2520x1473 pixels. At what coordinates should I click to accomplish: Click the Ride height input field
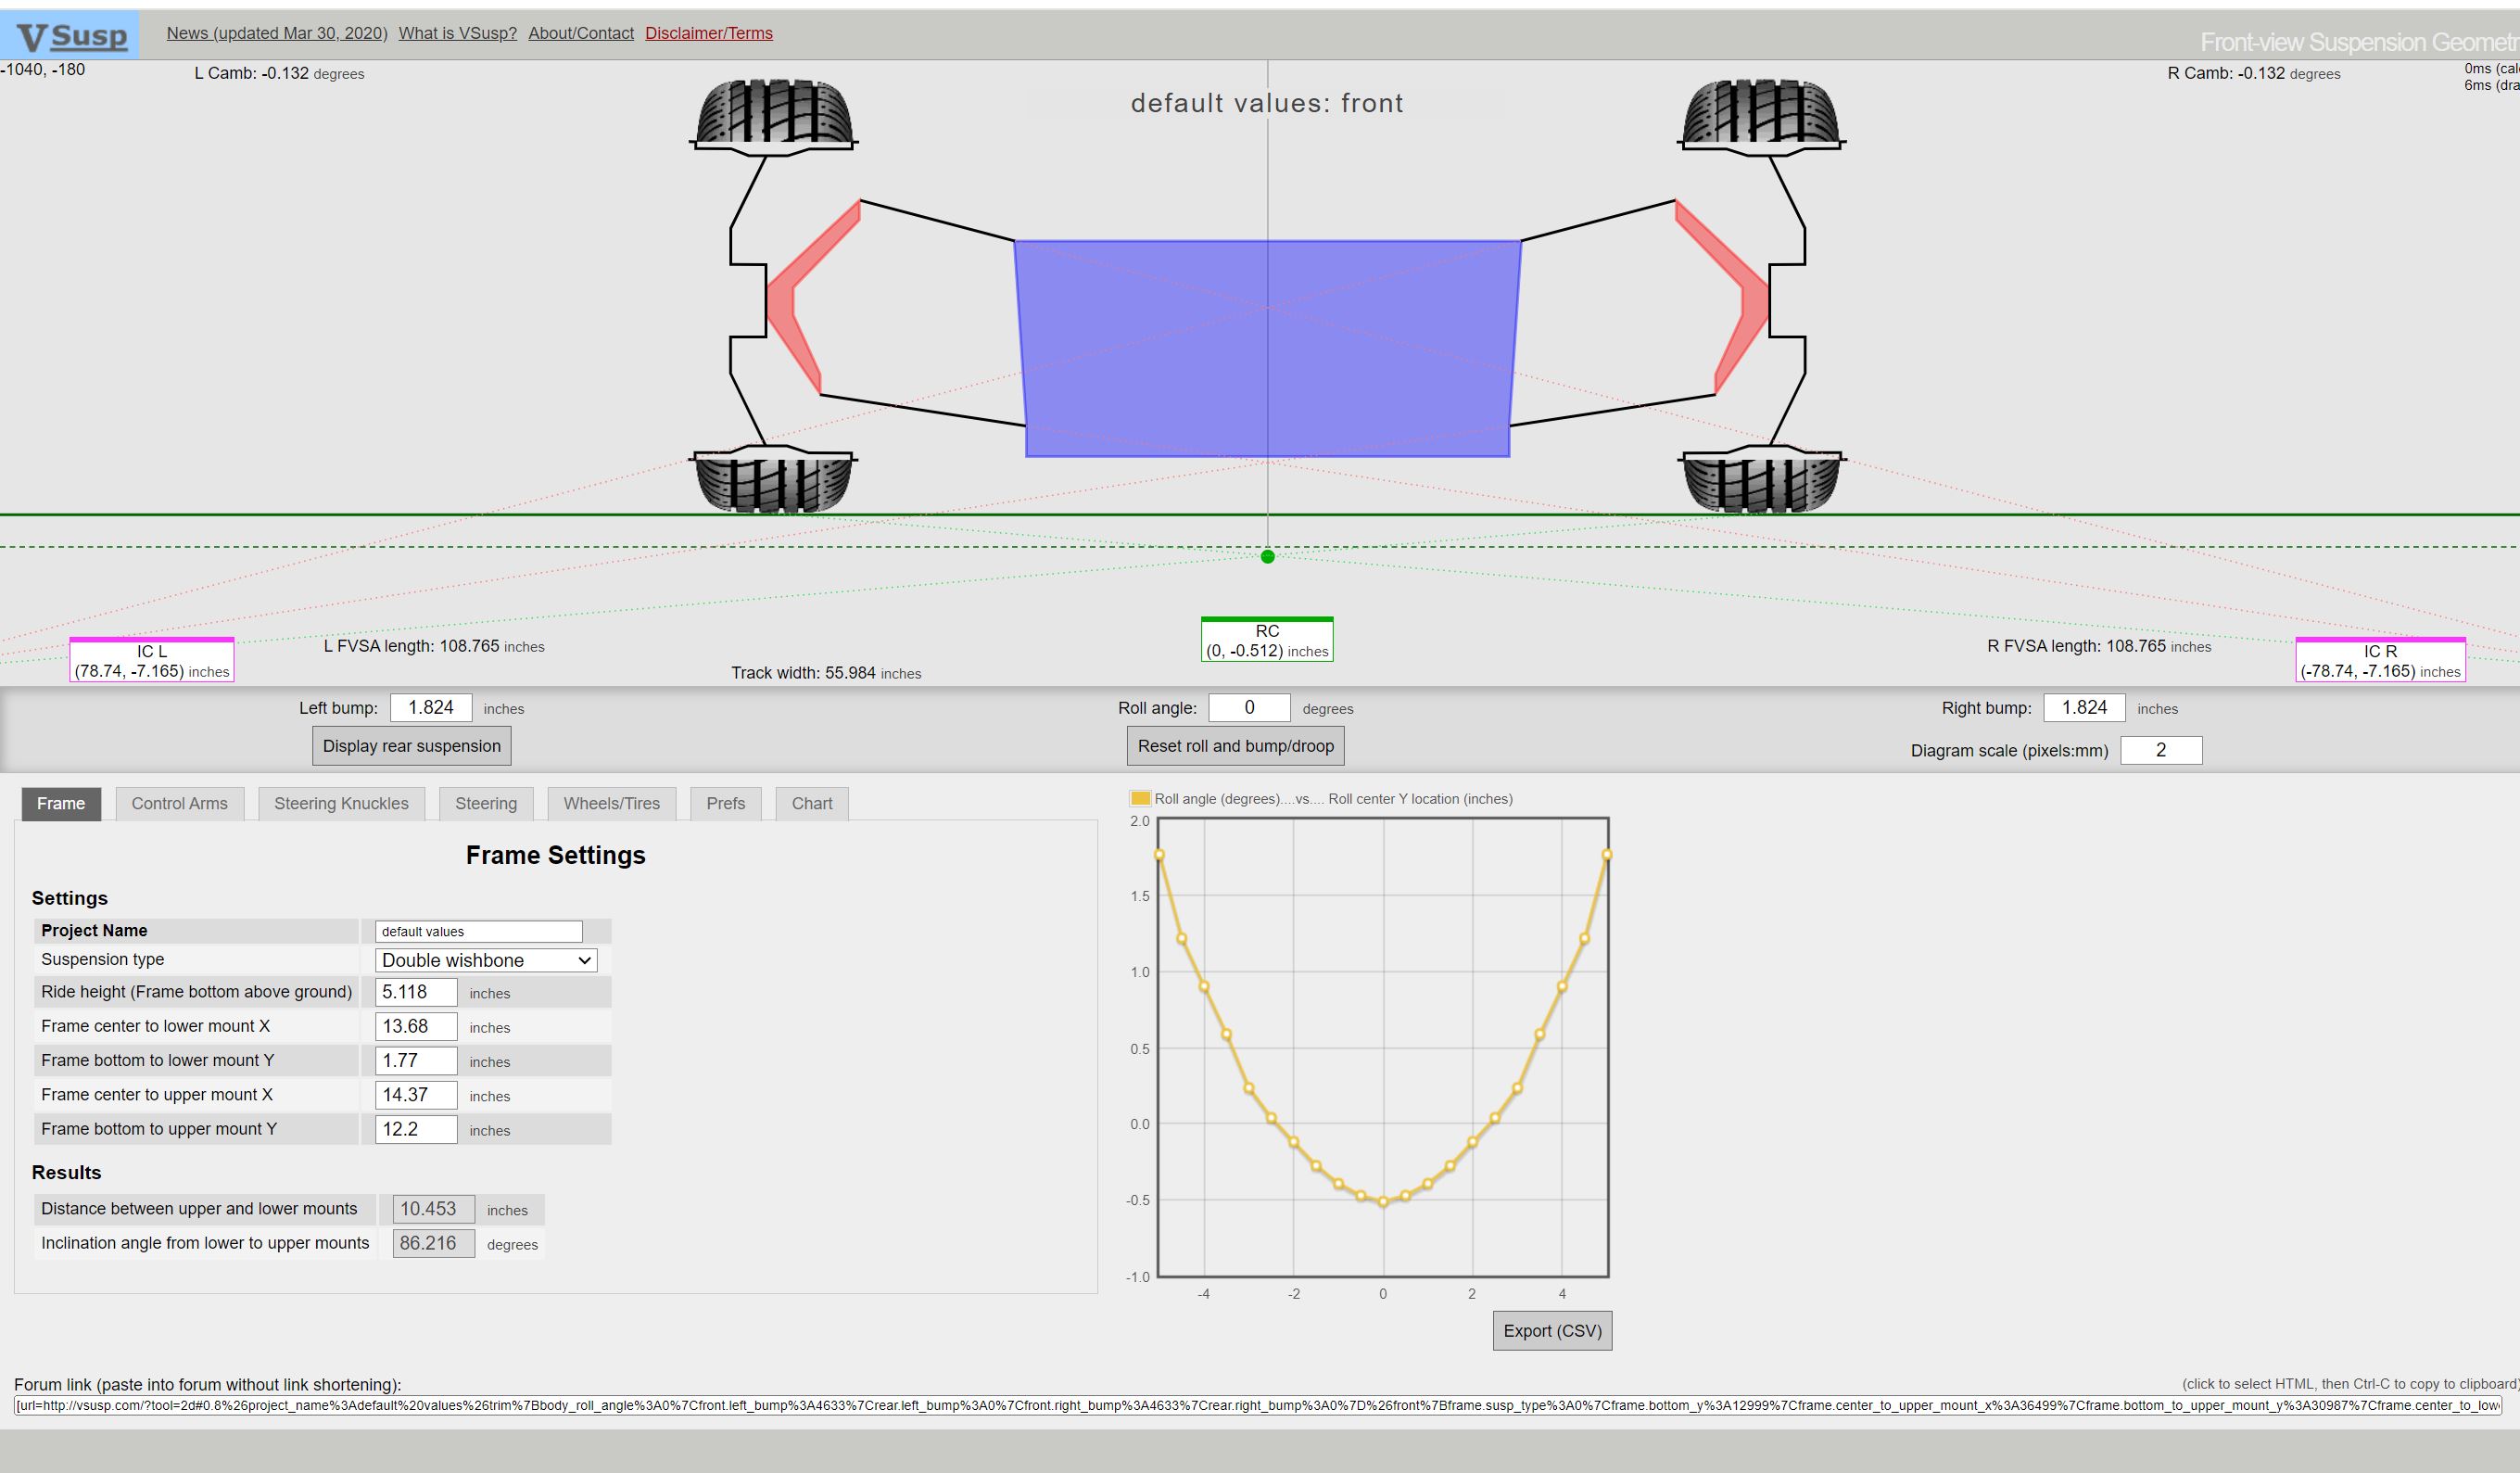(416, 992)
